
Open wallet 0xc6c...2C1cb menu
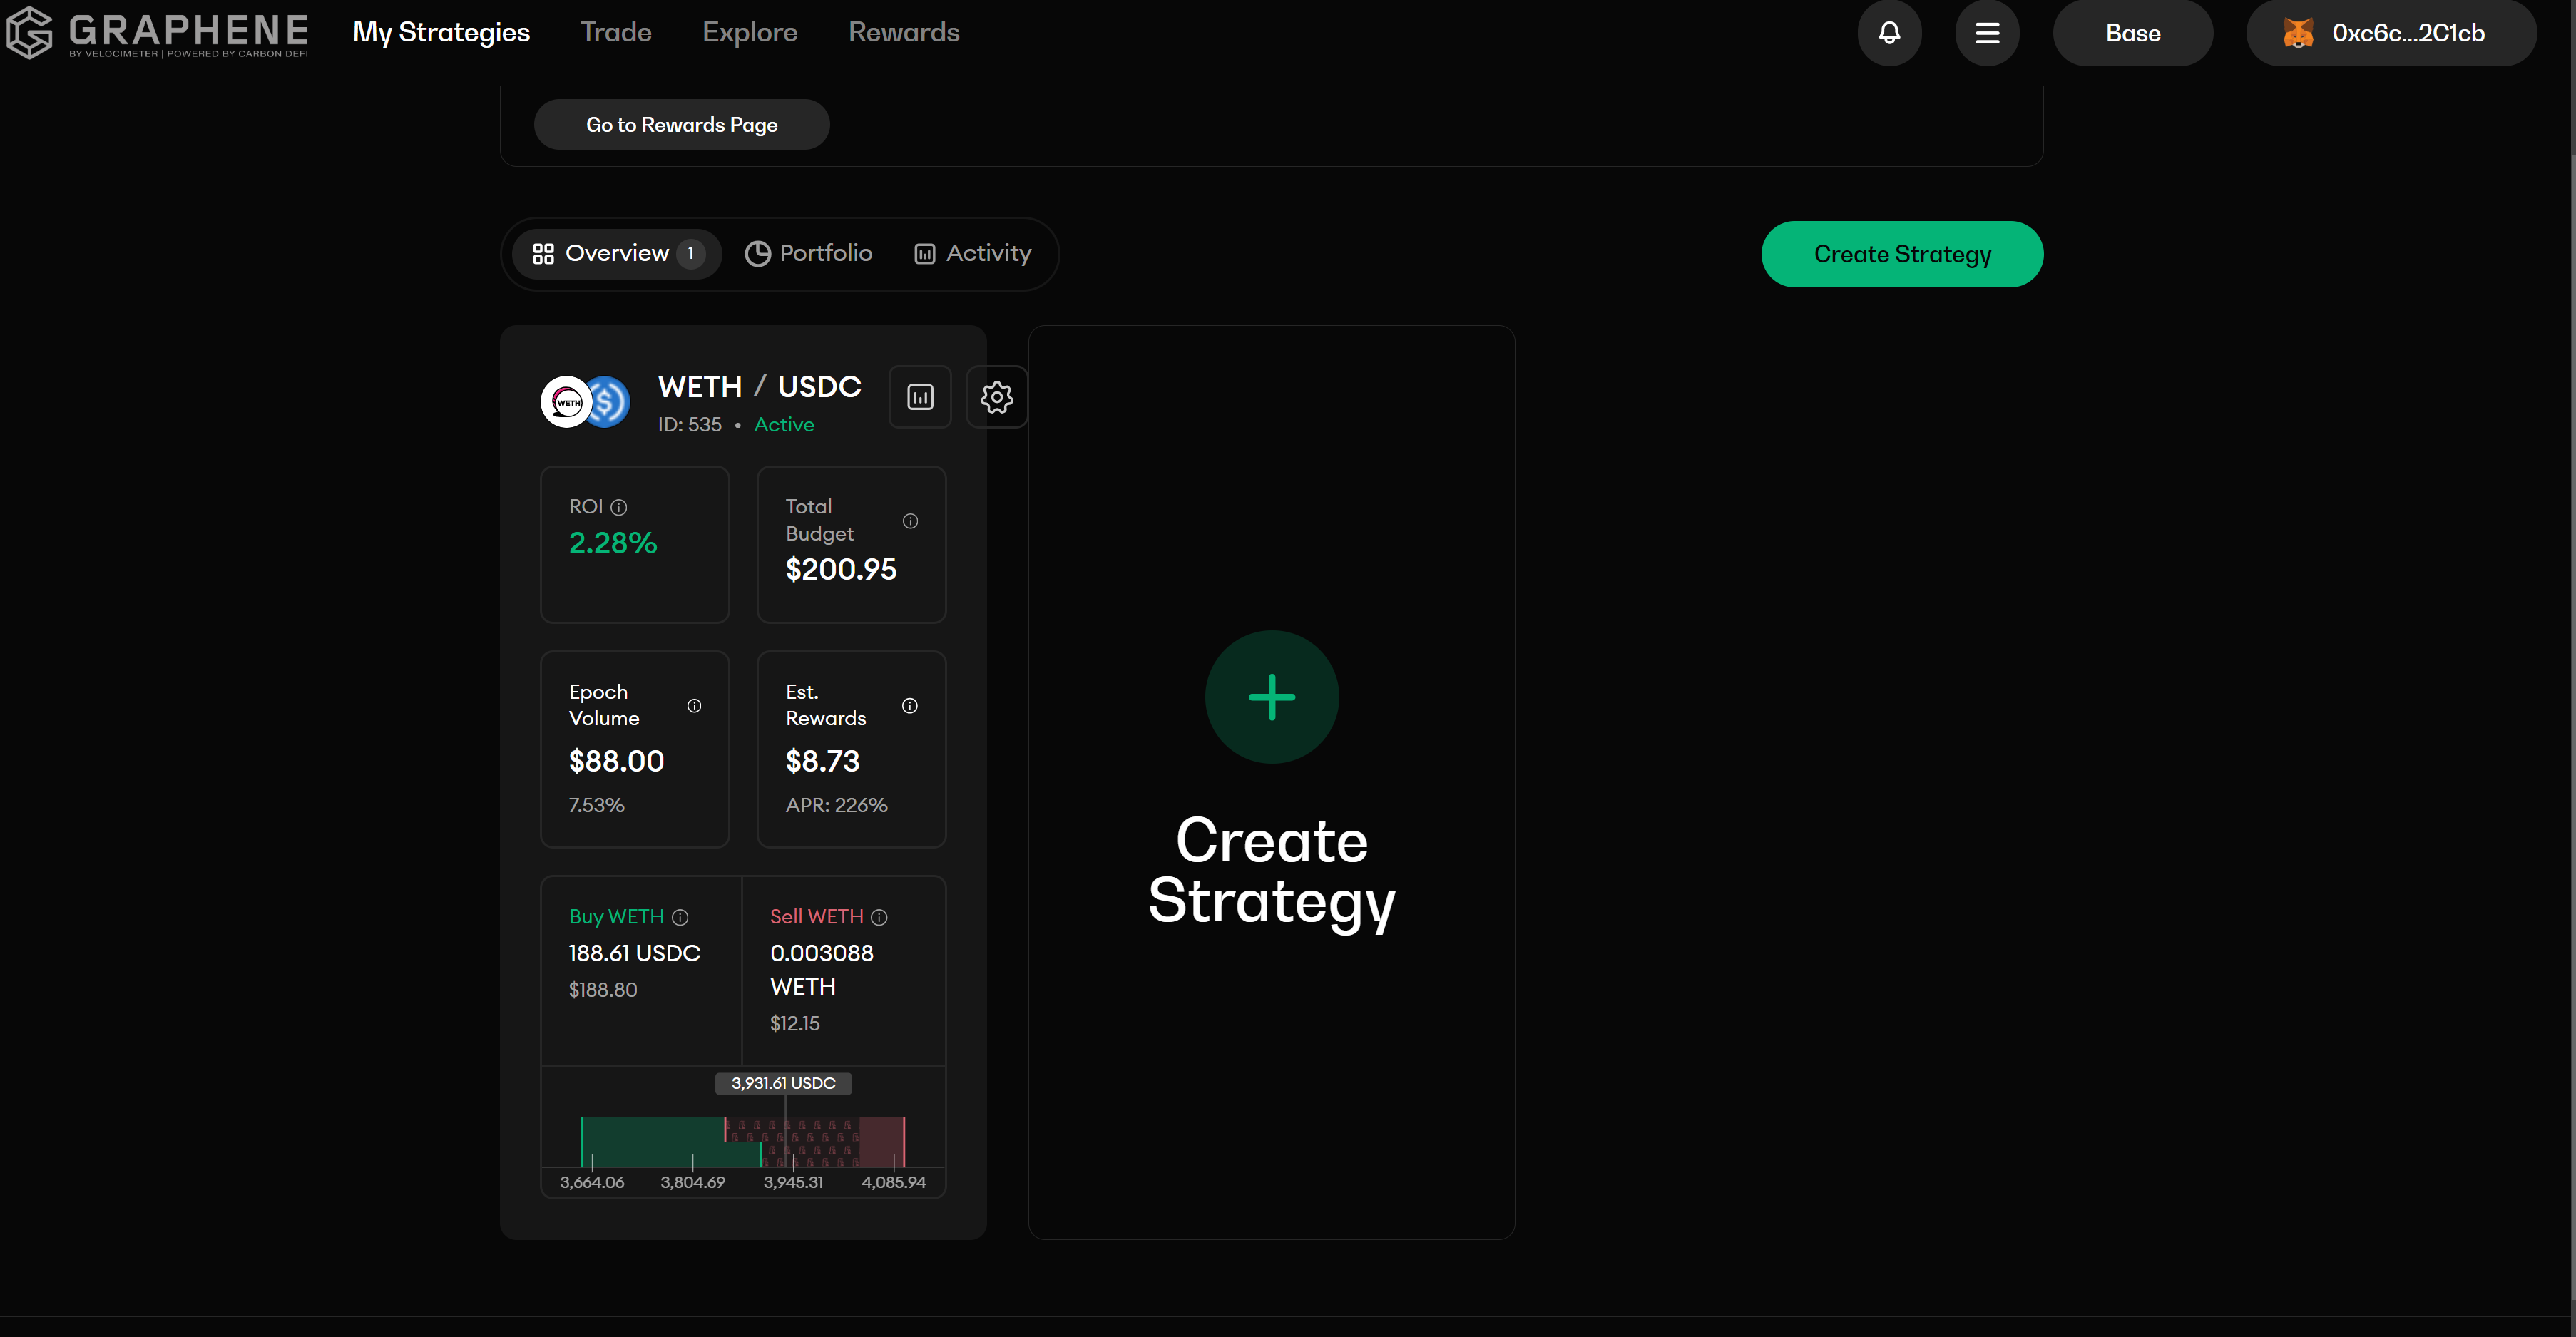[x=2390, y=33]
